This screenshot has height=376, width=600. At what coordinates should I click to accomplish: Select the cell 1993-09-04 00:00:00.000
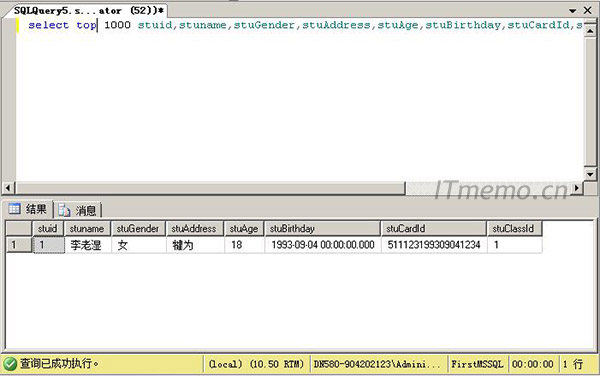(323, 245)
